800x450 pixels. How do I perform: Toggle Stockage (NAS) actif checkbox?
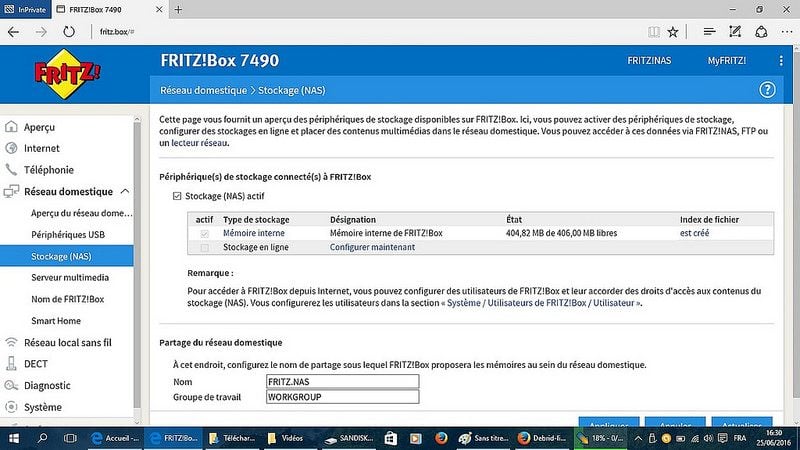point(177,196)
